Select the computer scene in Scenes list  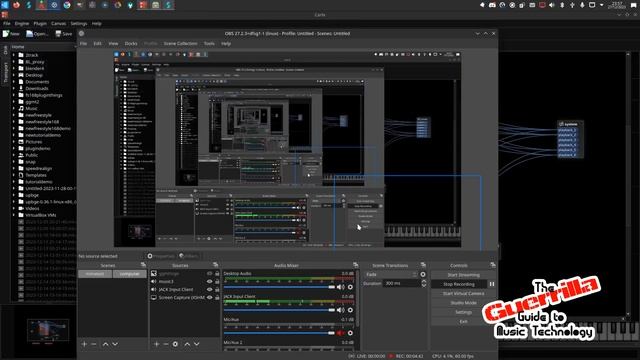[129, 274]
